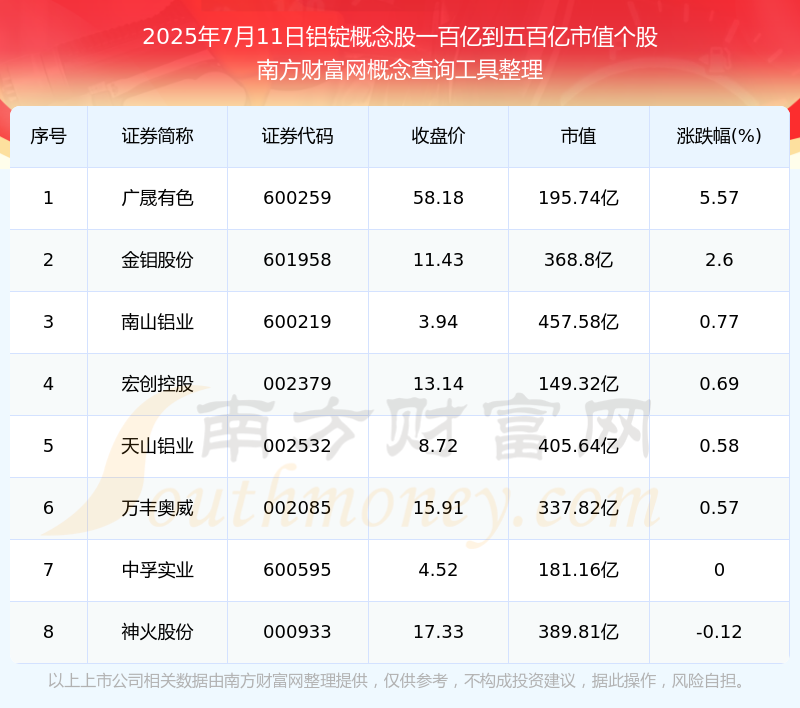Image resolution: width=800 pixels, height=708 pixels.
Task: Click change percentage -0.12
Action: point(719,632)
